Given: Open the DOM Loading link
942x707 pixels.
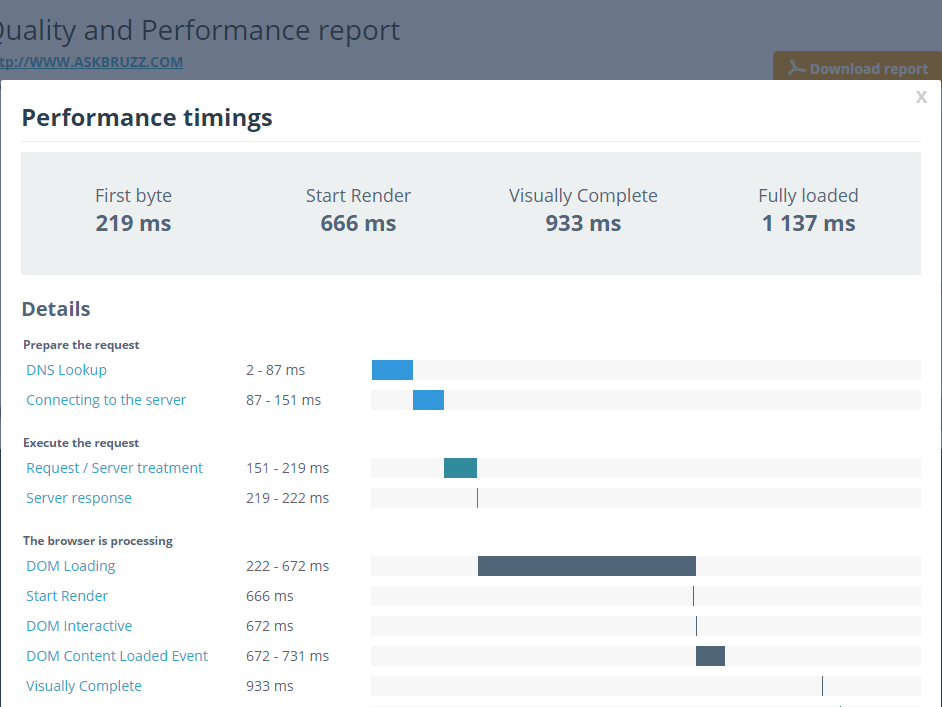Looking at the screenshot, I should [70, 566].
